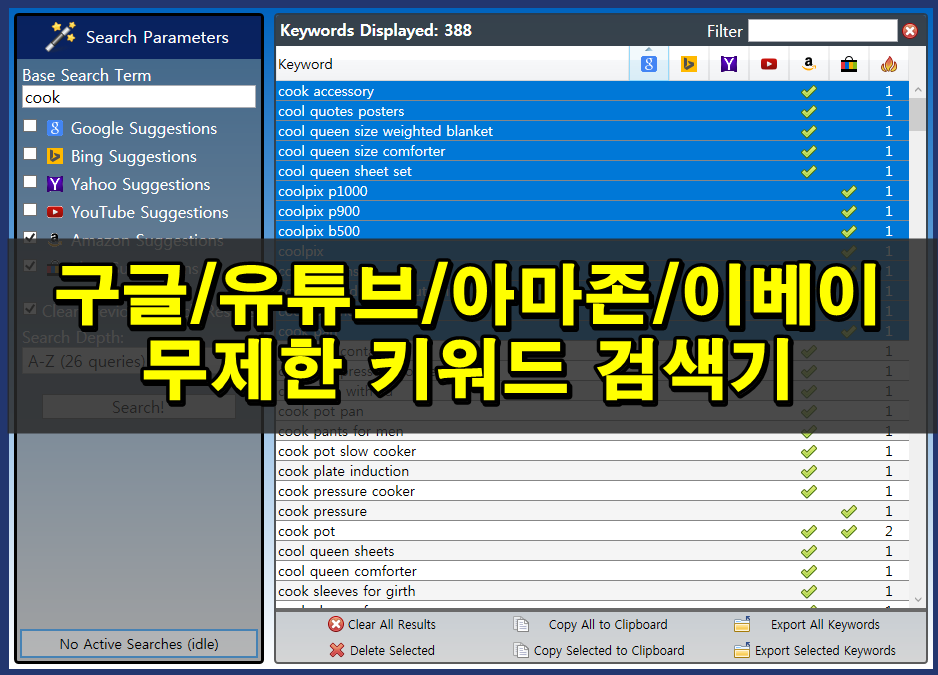The image size is (938, 675).
Task: Sort by Amazon column icon
Action: [809, 64]
